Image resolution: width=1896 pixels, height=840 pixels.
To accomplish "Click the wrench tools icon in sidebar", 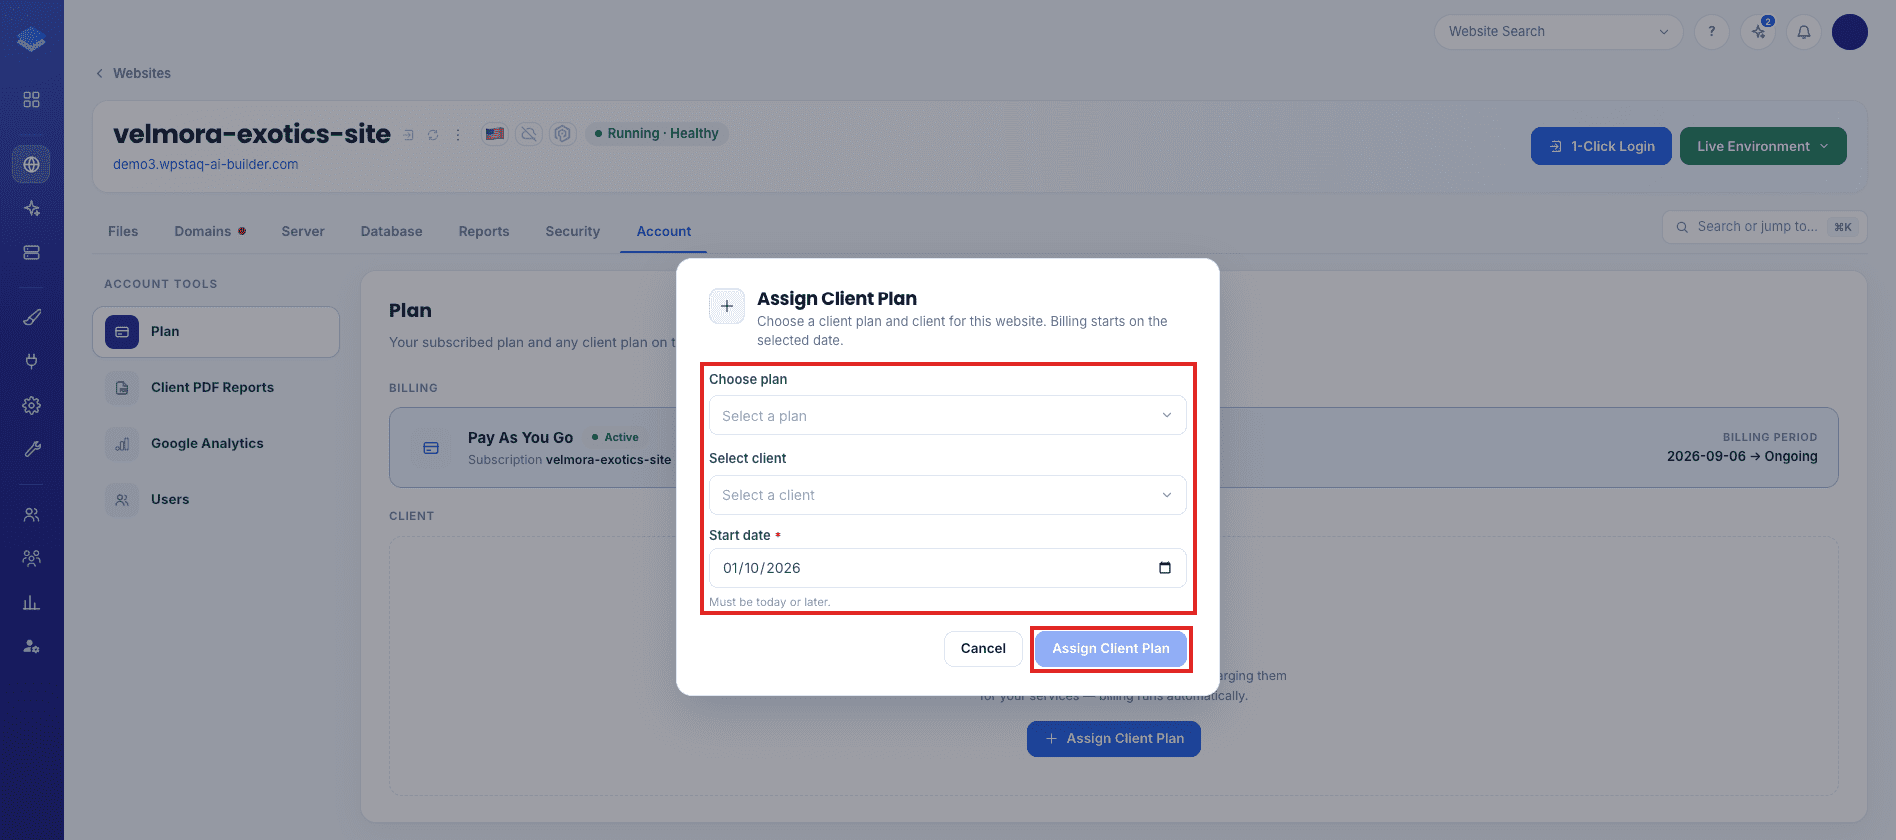I will [x=32, y=449].
